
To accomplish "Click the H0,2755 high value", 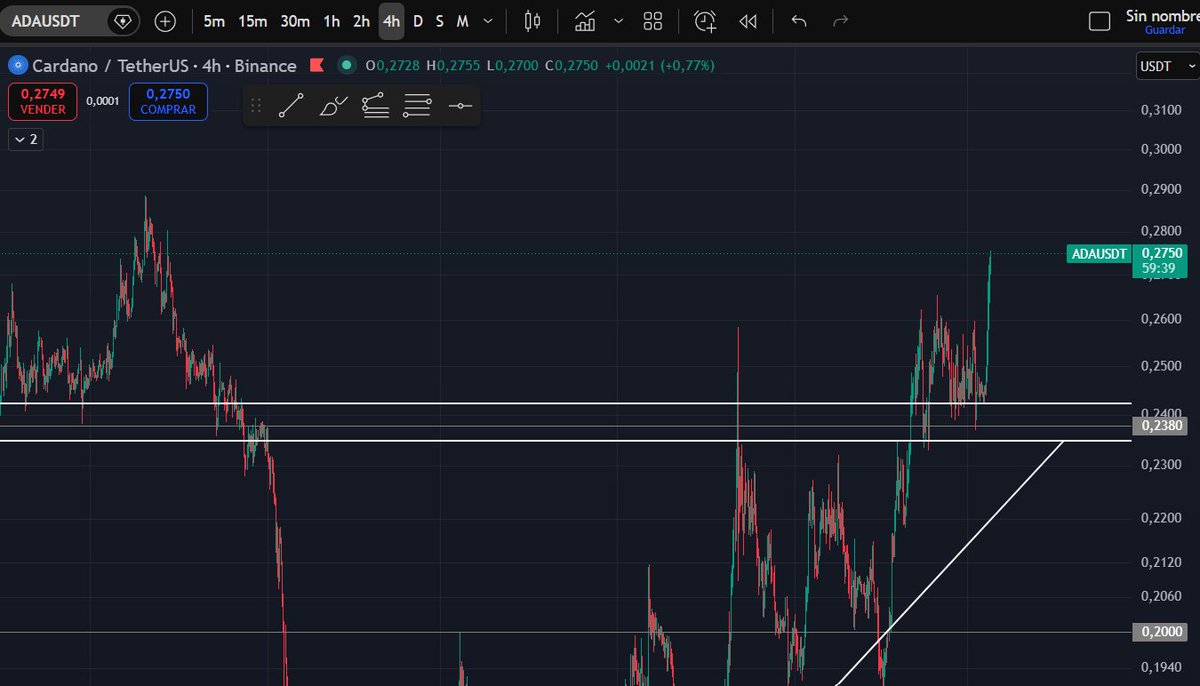I will (x=453, y=66).
